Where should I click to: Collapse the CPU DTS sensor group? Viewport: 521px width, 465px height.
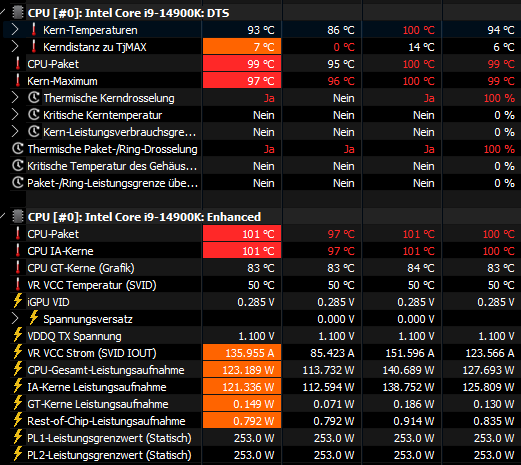click(3, 13)
